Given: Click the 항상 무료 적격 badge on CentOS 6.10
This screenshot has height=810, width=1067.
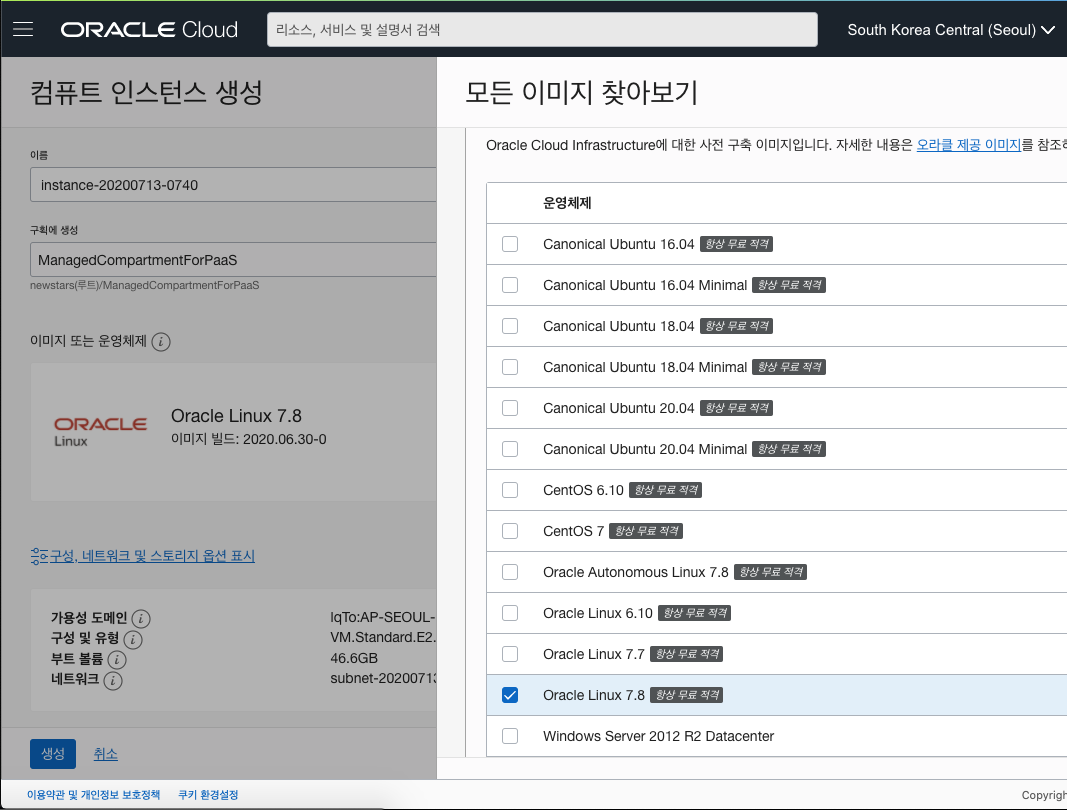Looking at the screenshot, I should click(x=666, y=490).
